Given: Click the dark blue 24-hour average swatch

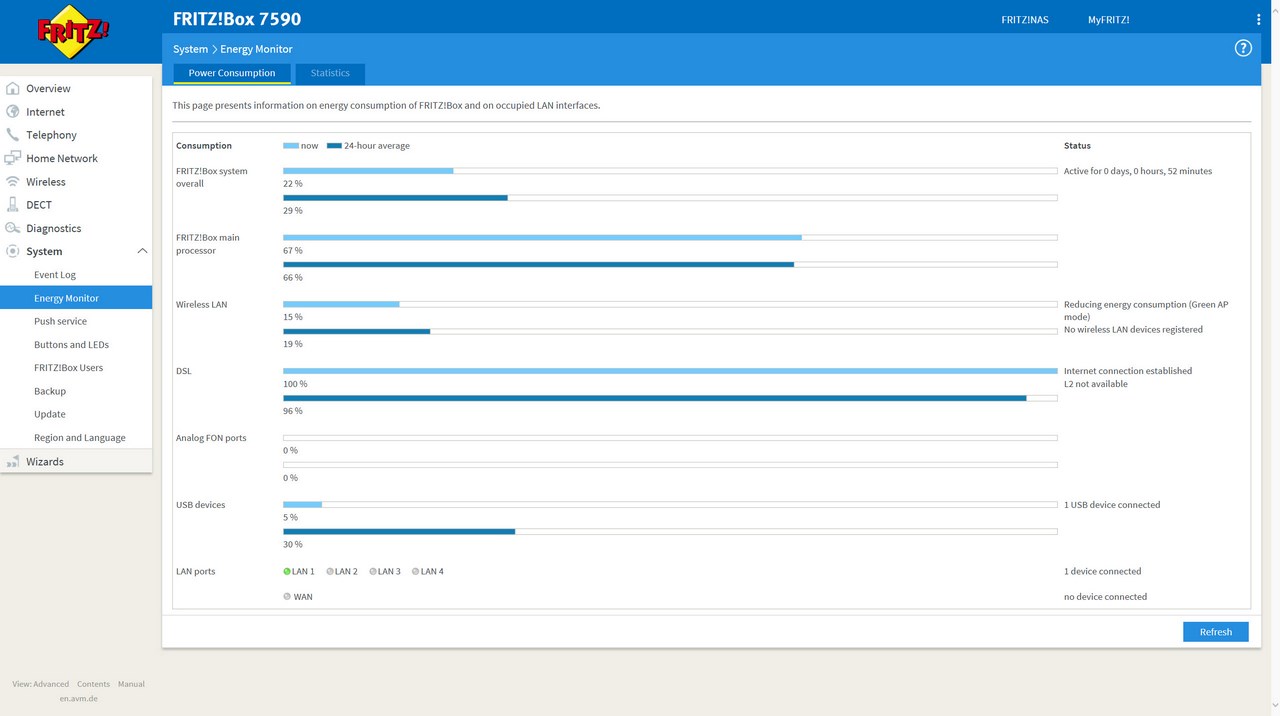Looking at the screenshot, I should click(334, 146).
